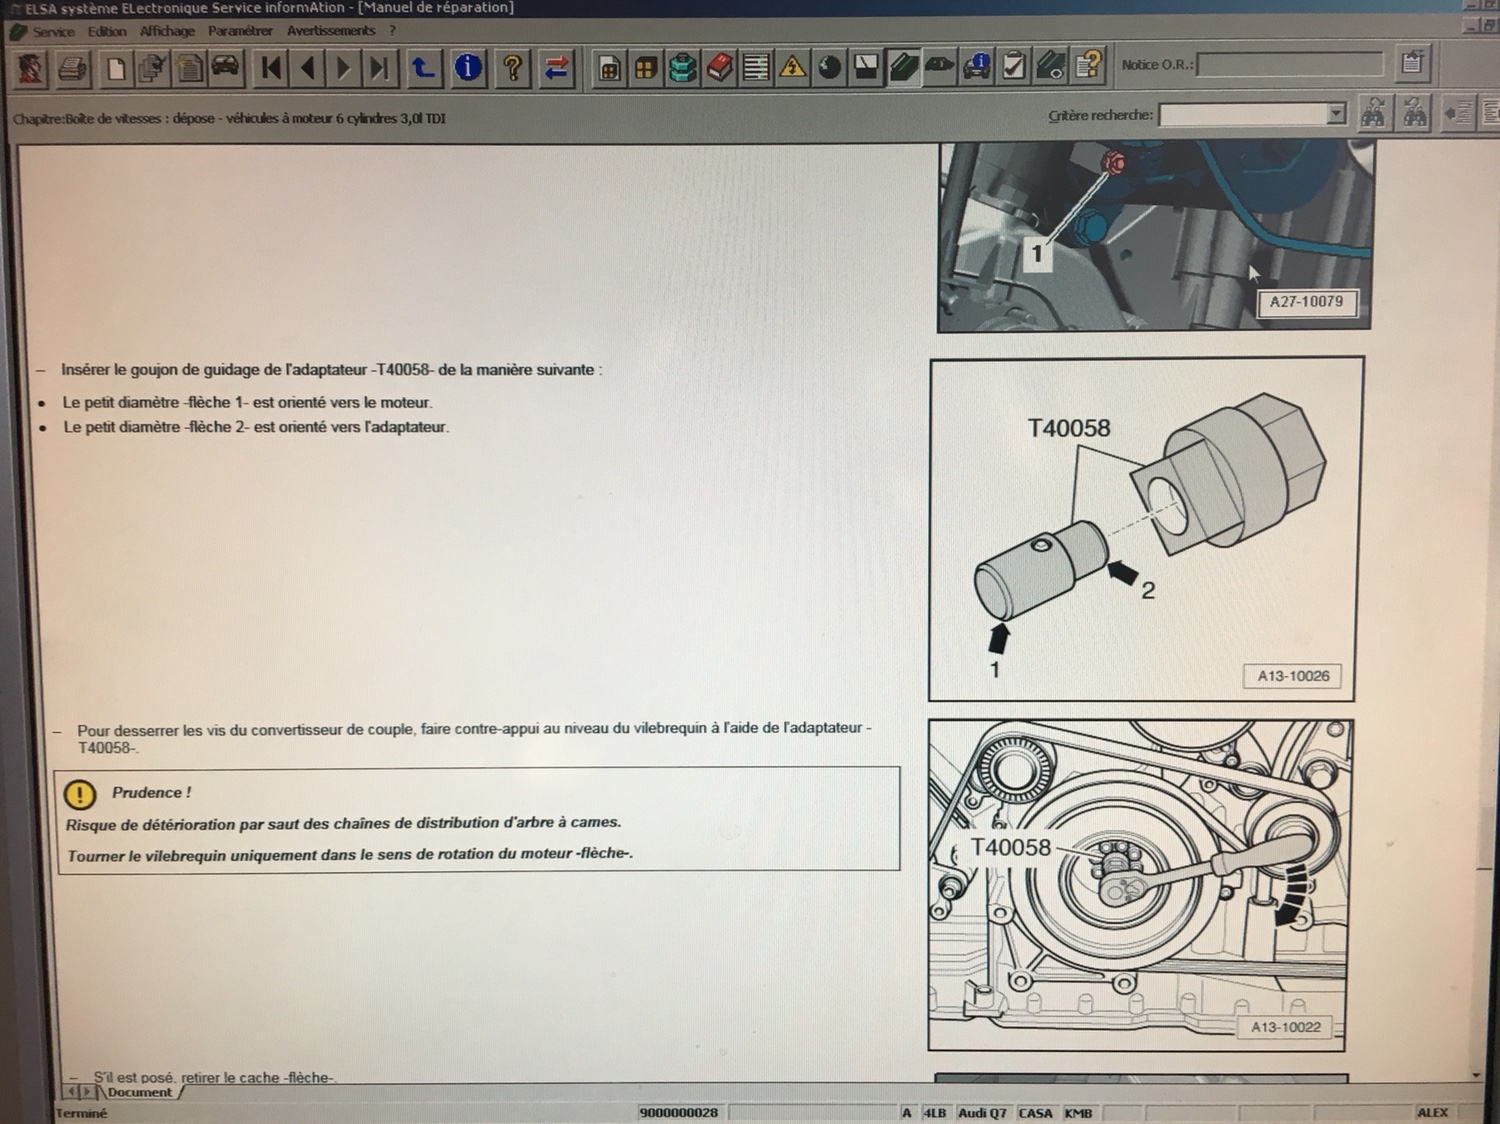This screenshot has width=1500, height=1124.
Task: Open the vehicle selection car icon
Action: coord(226,68)
